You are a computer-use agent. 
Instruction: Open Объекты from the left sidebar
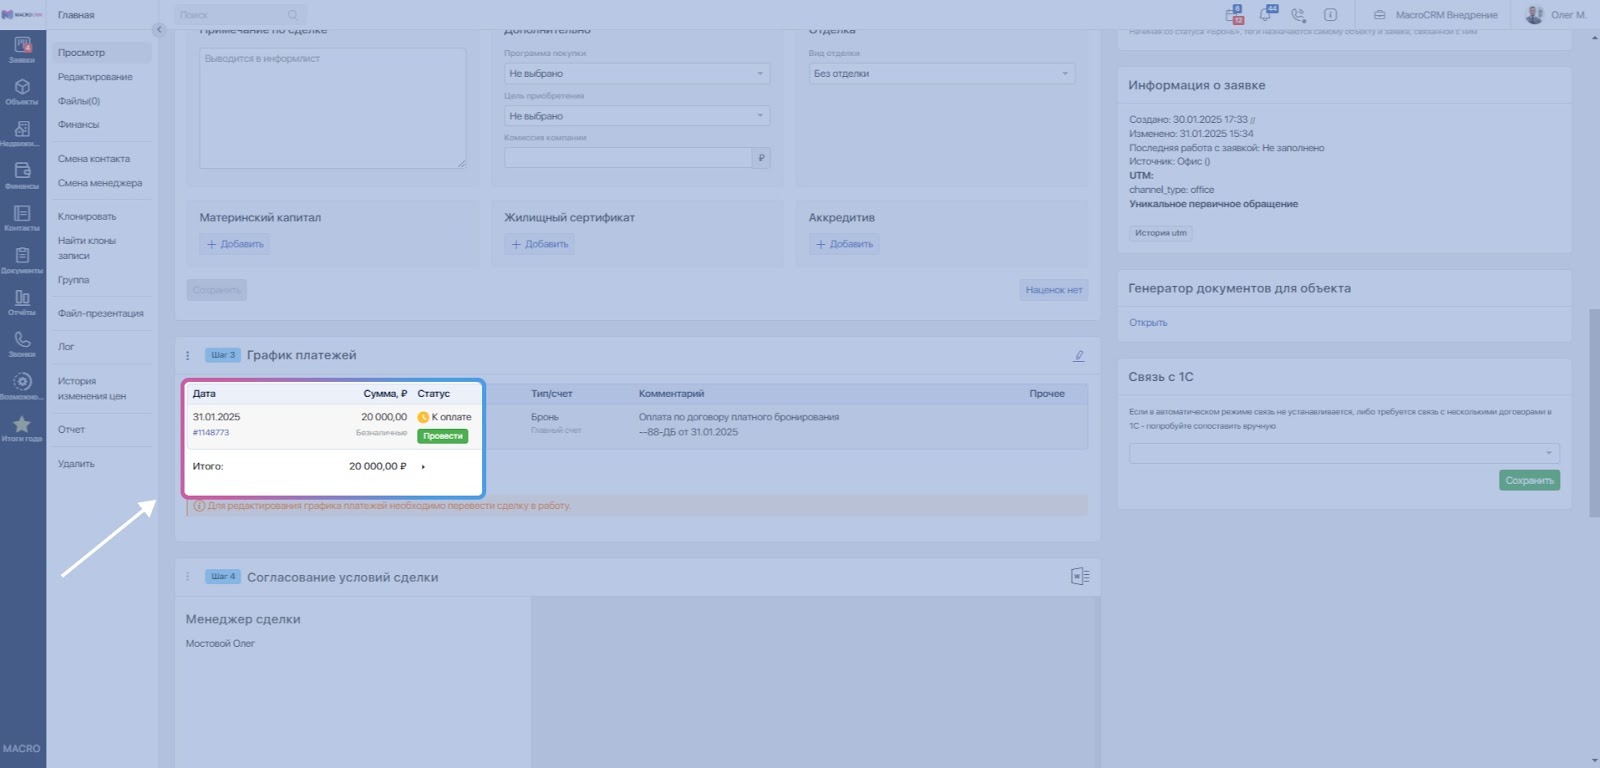pos(22,91)
